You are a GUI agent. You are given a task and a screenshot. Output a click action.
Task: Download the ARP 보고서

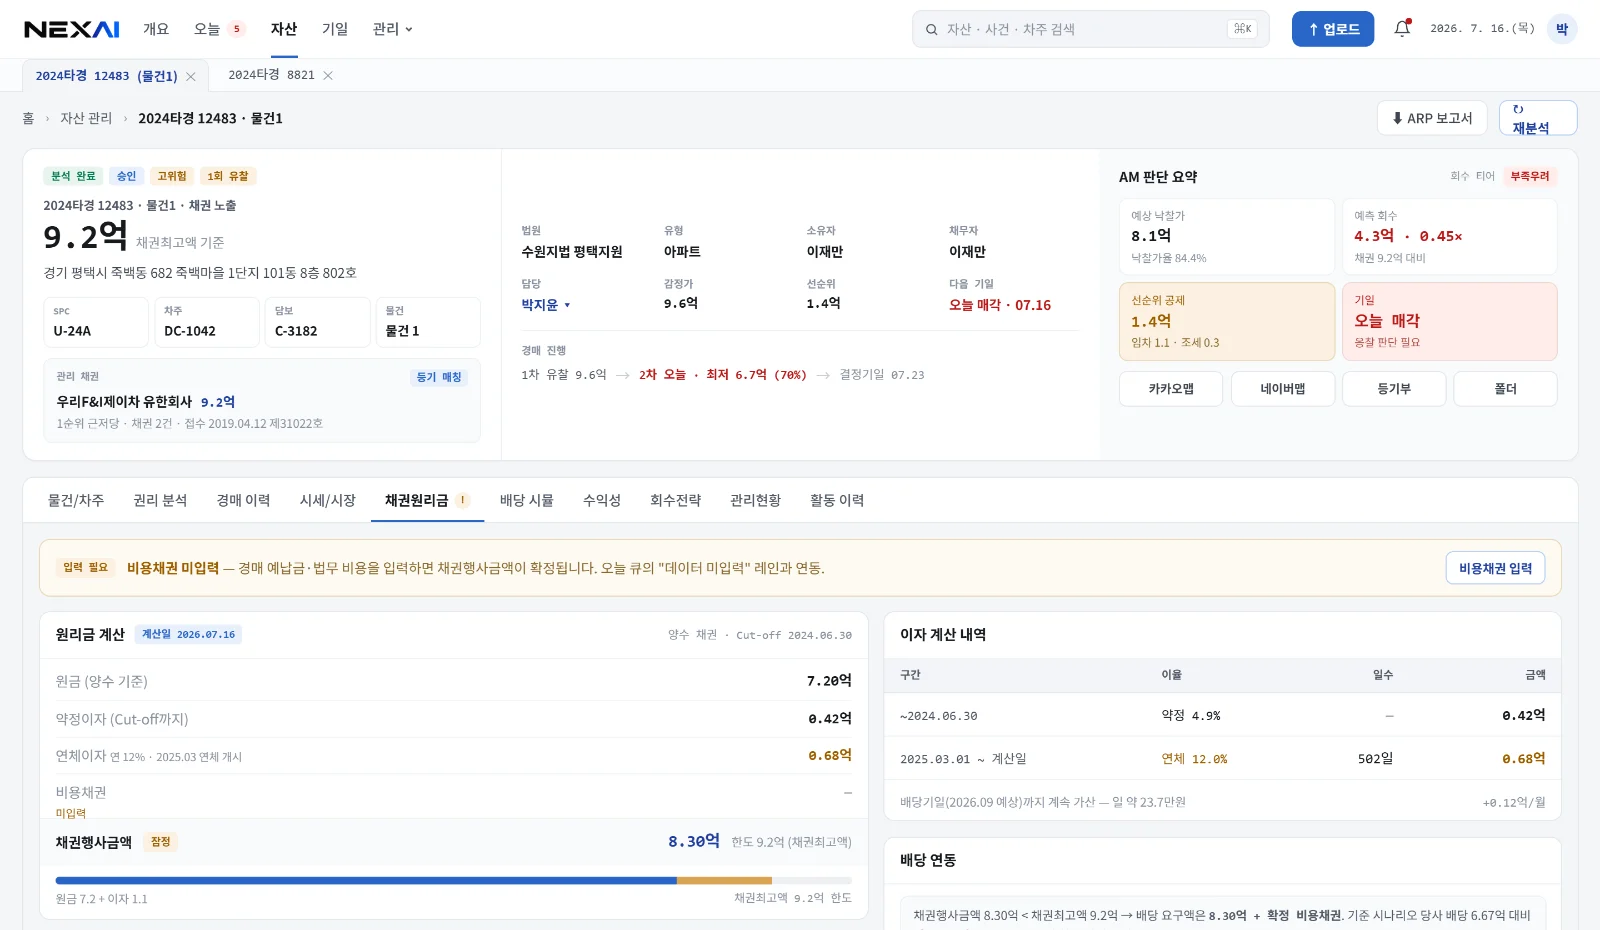1432,118
